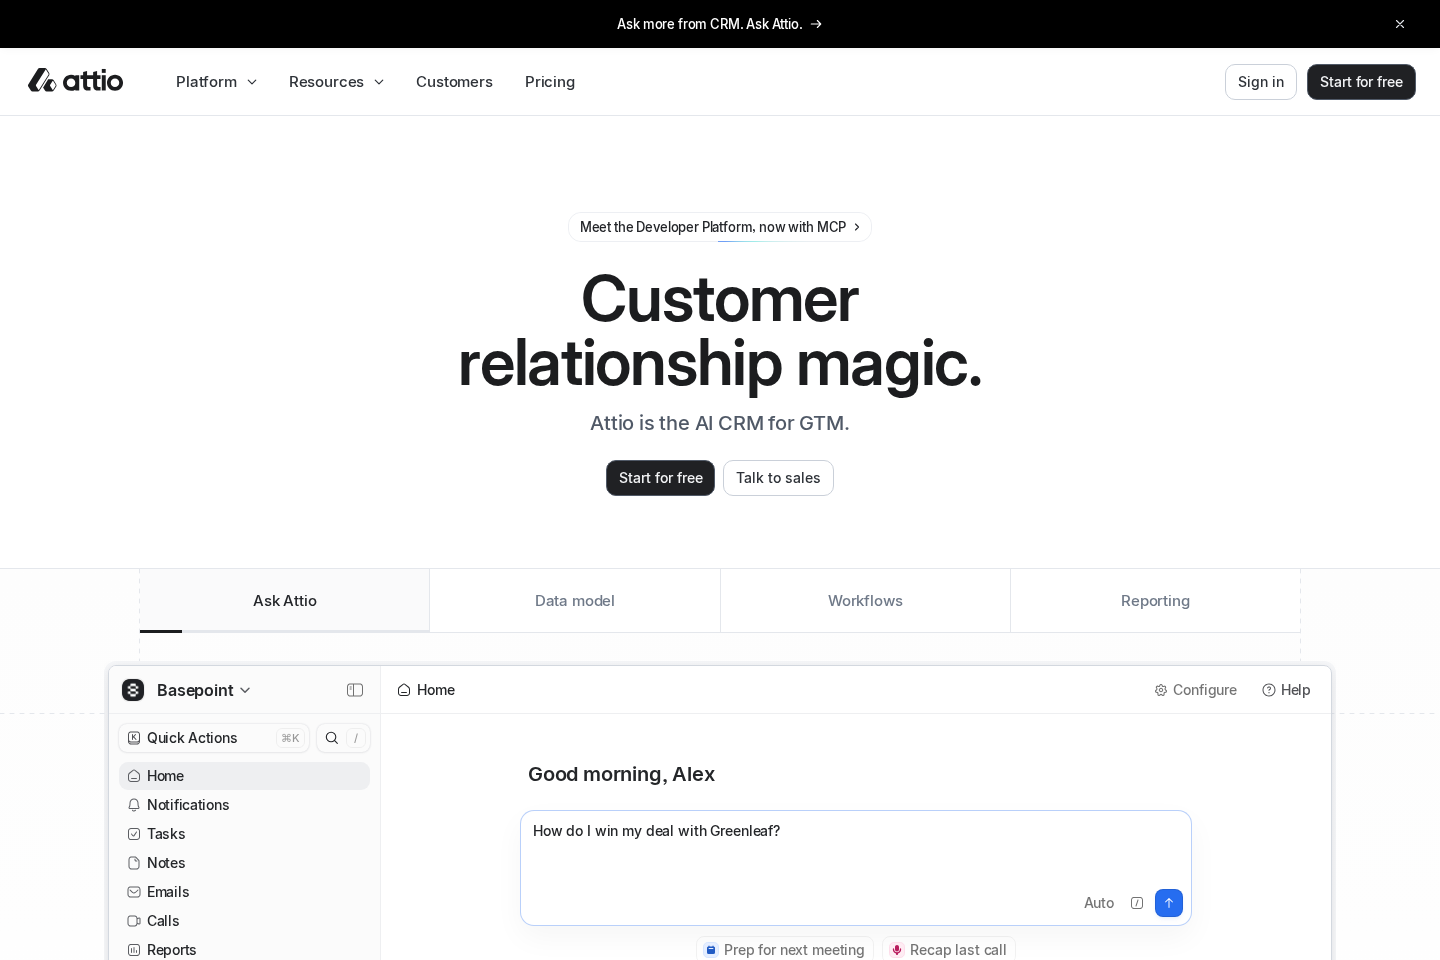The height and width of the screenshot is (960, 1440).
Task: Select Home in the sidebar
Action: pyautogui.click(x=244, y=776)
